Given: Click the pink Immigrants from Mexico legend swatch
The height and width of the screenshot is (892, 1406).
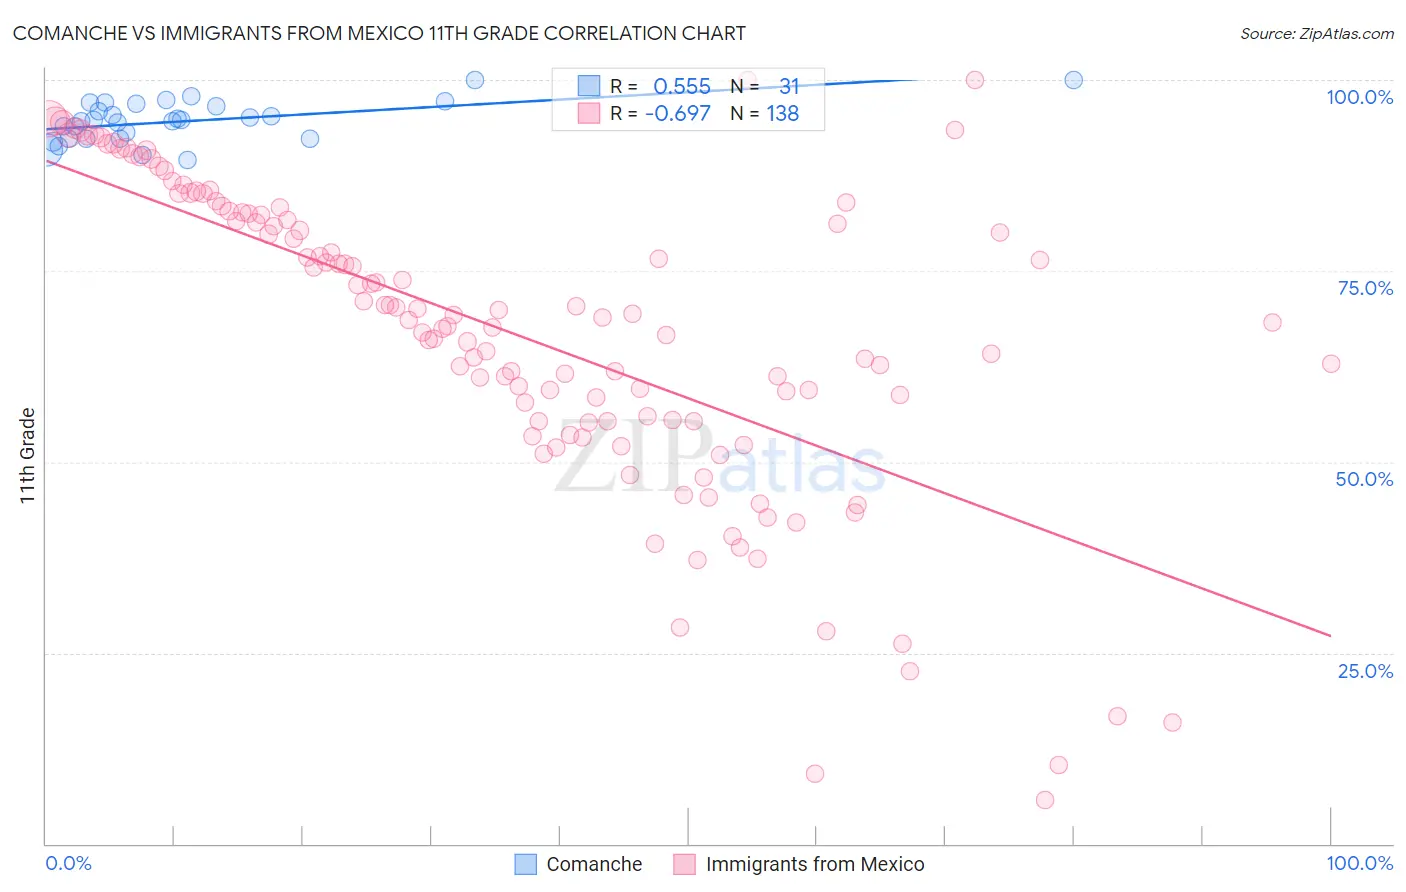Looking at the screenshot, I should pos(685,864).
